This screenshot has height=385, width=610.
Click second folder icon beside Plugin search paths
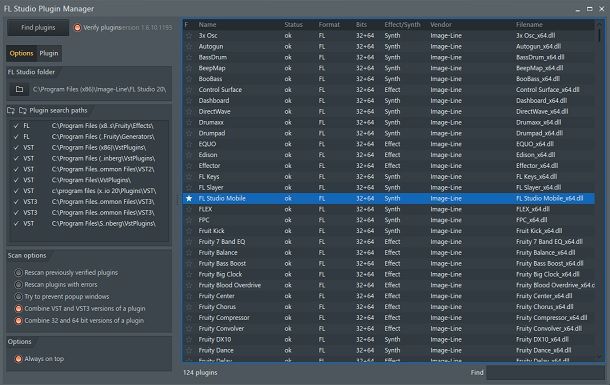pyautogui.click(x=23, y=111)
